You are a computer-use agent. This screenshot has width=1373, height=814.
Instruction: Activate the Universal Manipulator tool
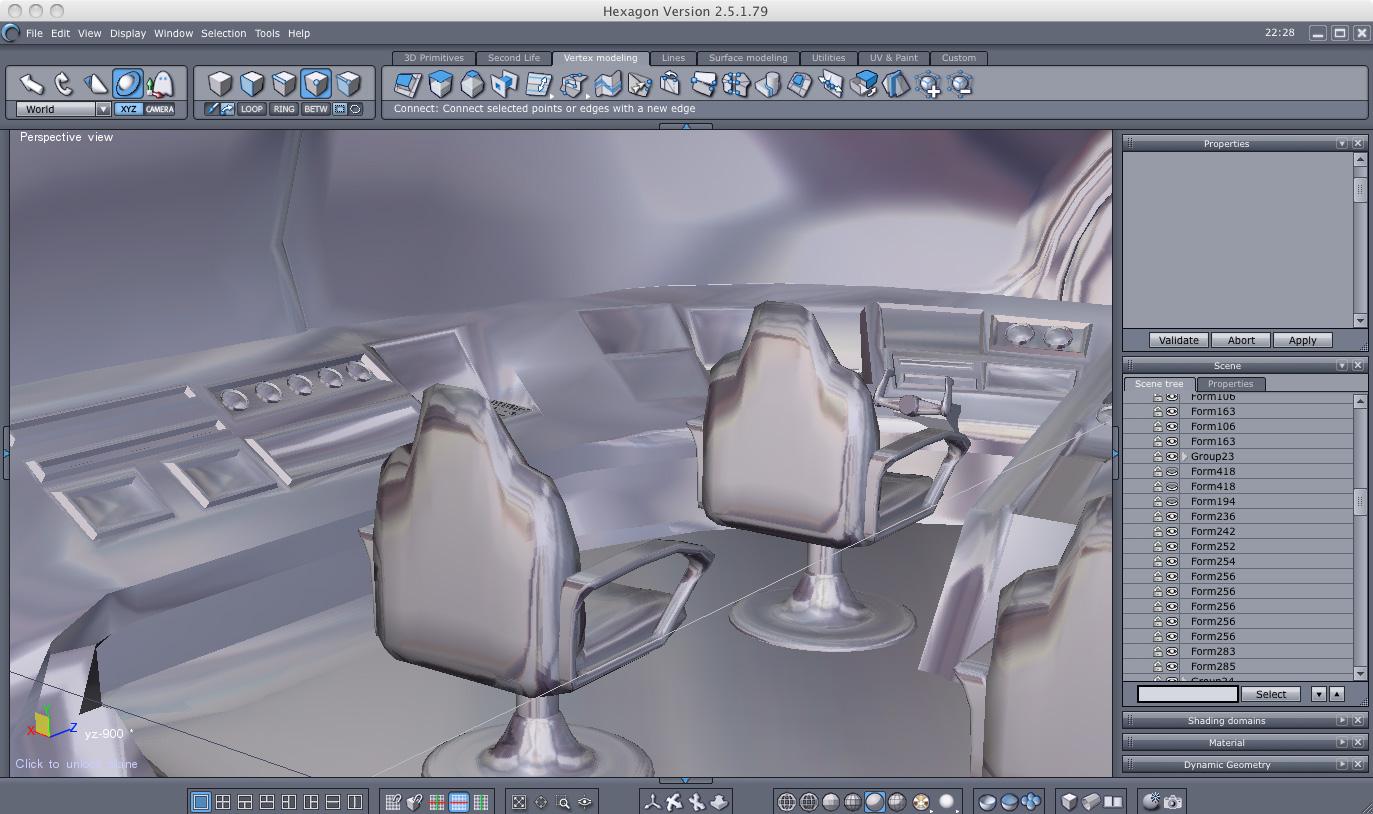(x=127, y=84)
